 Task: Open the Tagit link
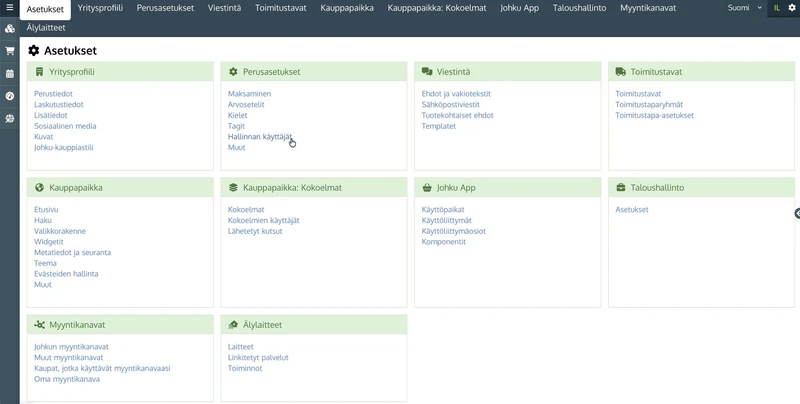coord(236,126)
